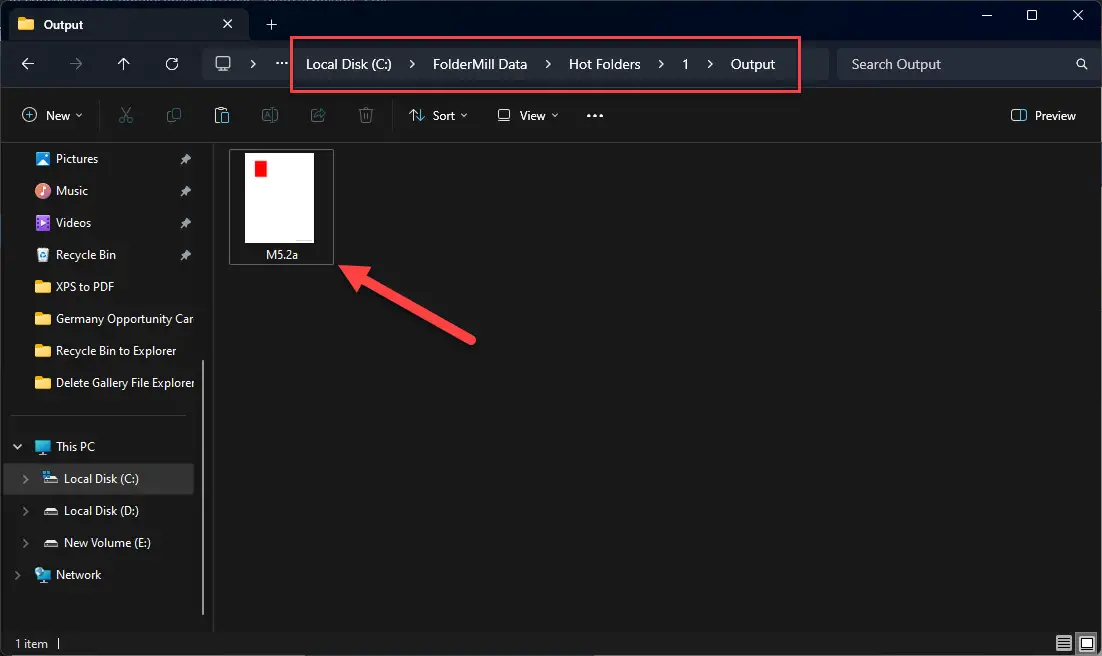
Task: Select the M5.2a file thumbnail
Action: tap(281, 207)
